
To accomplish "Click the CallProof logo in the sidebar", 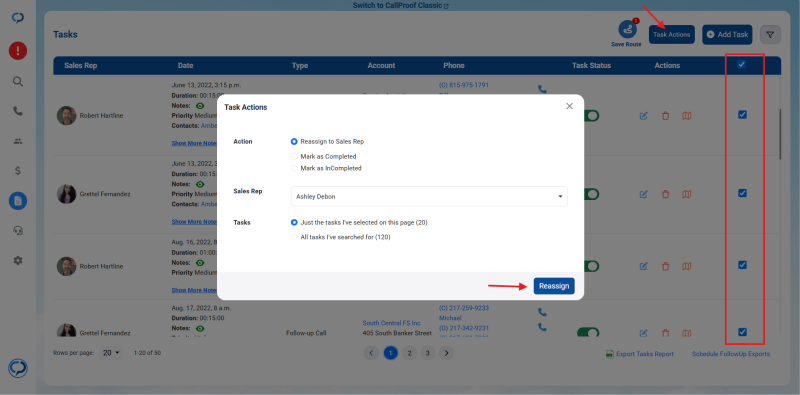I will 18,18.
